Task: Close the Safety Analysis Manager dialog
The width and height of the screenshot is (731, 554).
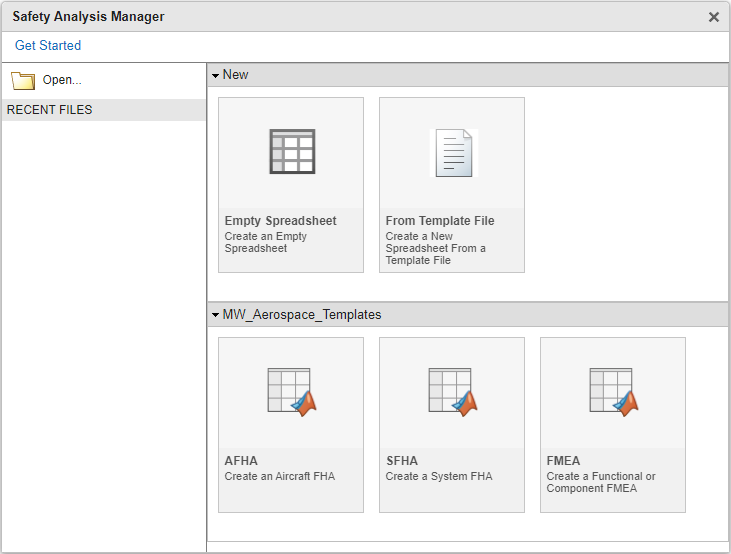Action: tap(714, 17)
